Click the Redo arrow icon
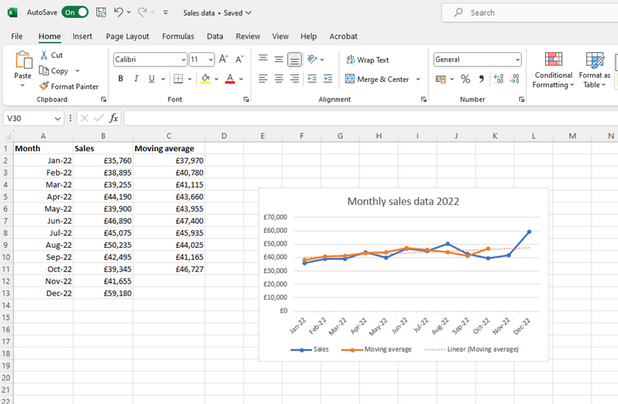618x404 pixels. click(142, 12)
